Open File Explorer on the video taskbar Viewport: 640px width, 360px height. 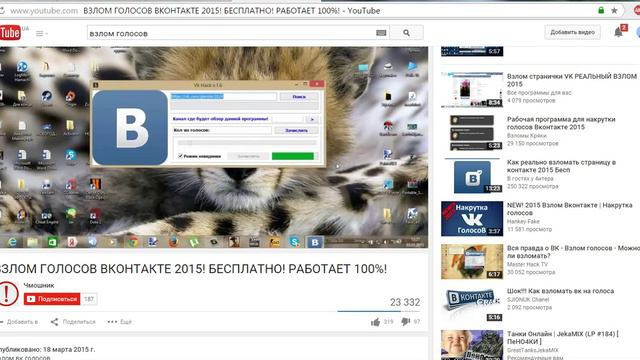pos(32,242)
